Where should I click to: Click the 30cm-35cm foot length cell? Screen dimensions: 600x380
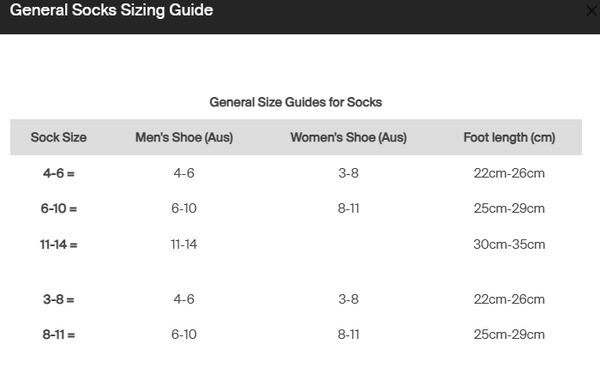coord(509,244)
